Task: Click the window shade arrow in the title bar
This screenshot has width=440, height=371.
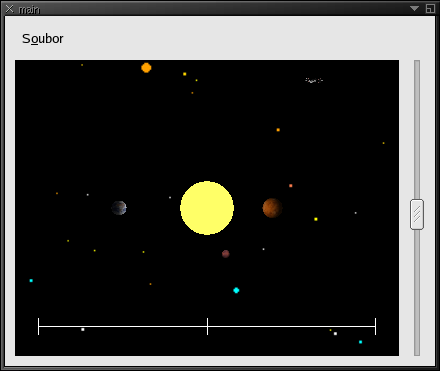Action: click(x=414, y=9)
